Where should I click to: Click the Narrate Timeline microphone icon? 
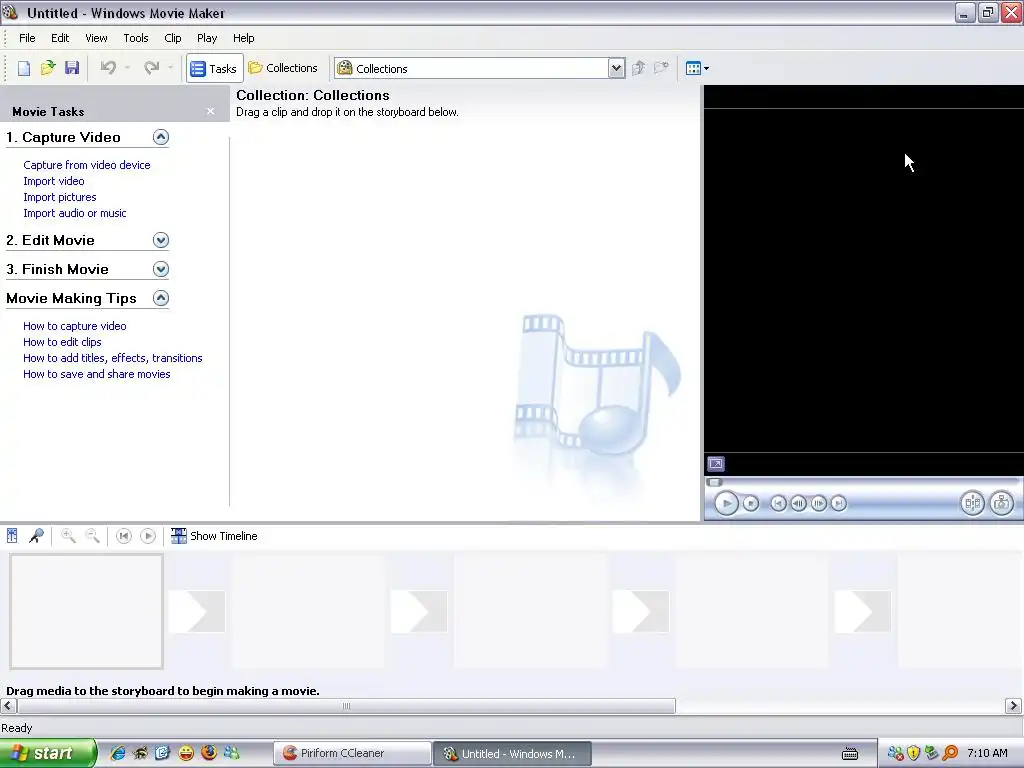(x=36, y=536)
